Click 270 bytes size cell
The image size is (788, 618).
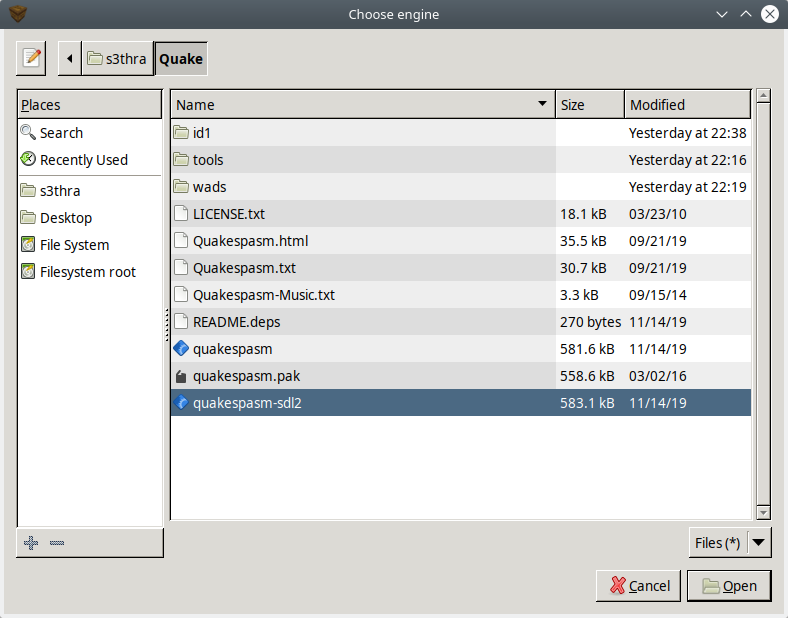tap(590, 322)
